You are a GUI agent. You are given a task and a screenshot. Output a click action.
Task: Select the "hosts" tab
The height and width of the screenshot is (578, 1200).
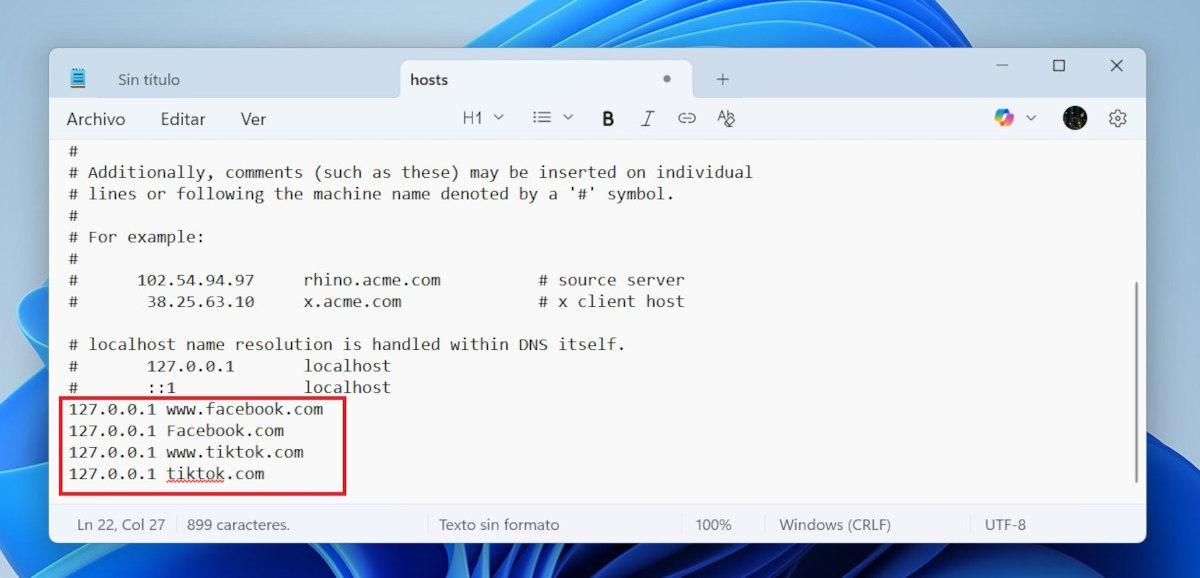tap(429, 80)
